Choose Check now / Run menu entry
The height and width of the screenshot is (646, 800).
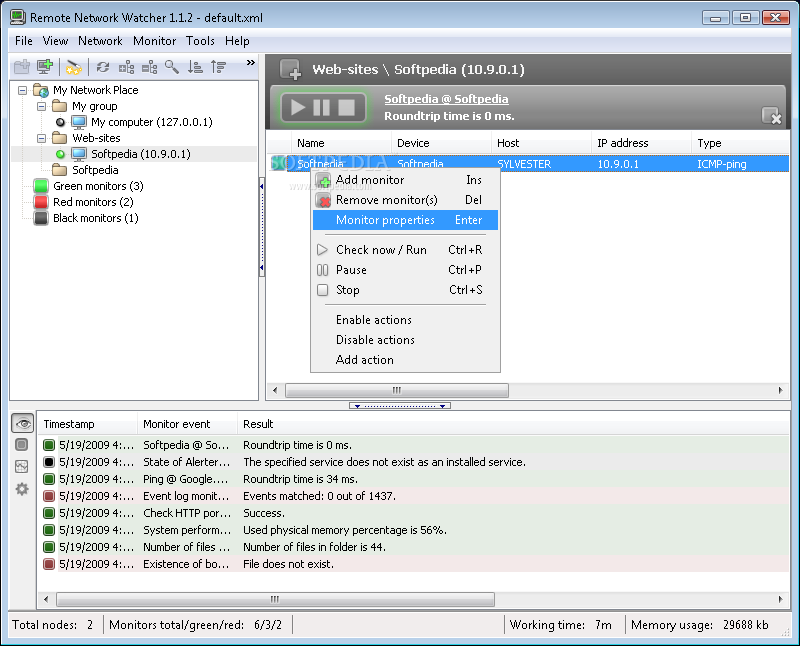click(x=405, y=250)
